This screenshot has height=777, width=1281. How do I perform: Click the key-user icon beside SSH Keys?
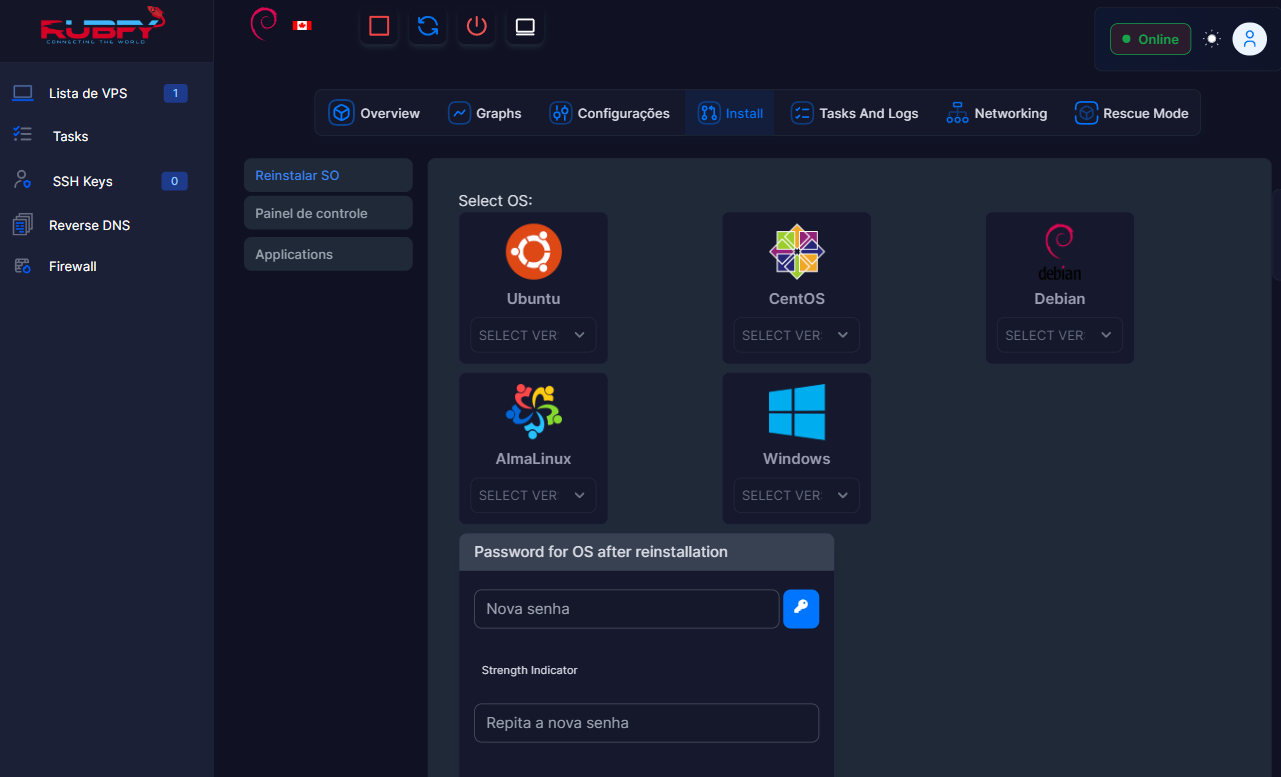click(22, 180)
